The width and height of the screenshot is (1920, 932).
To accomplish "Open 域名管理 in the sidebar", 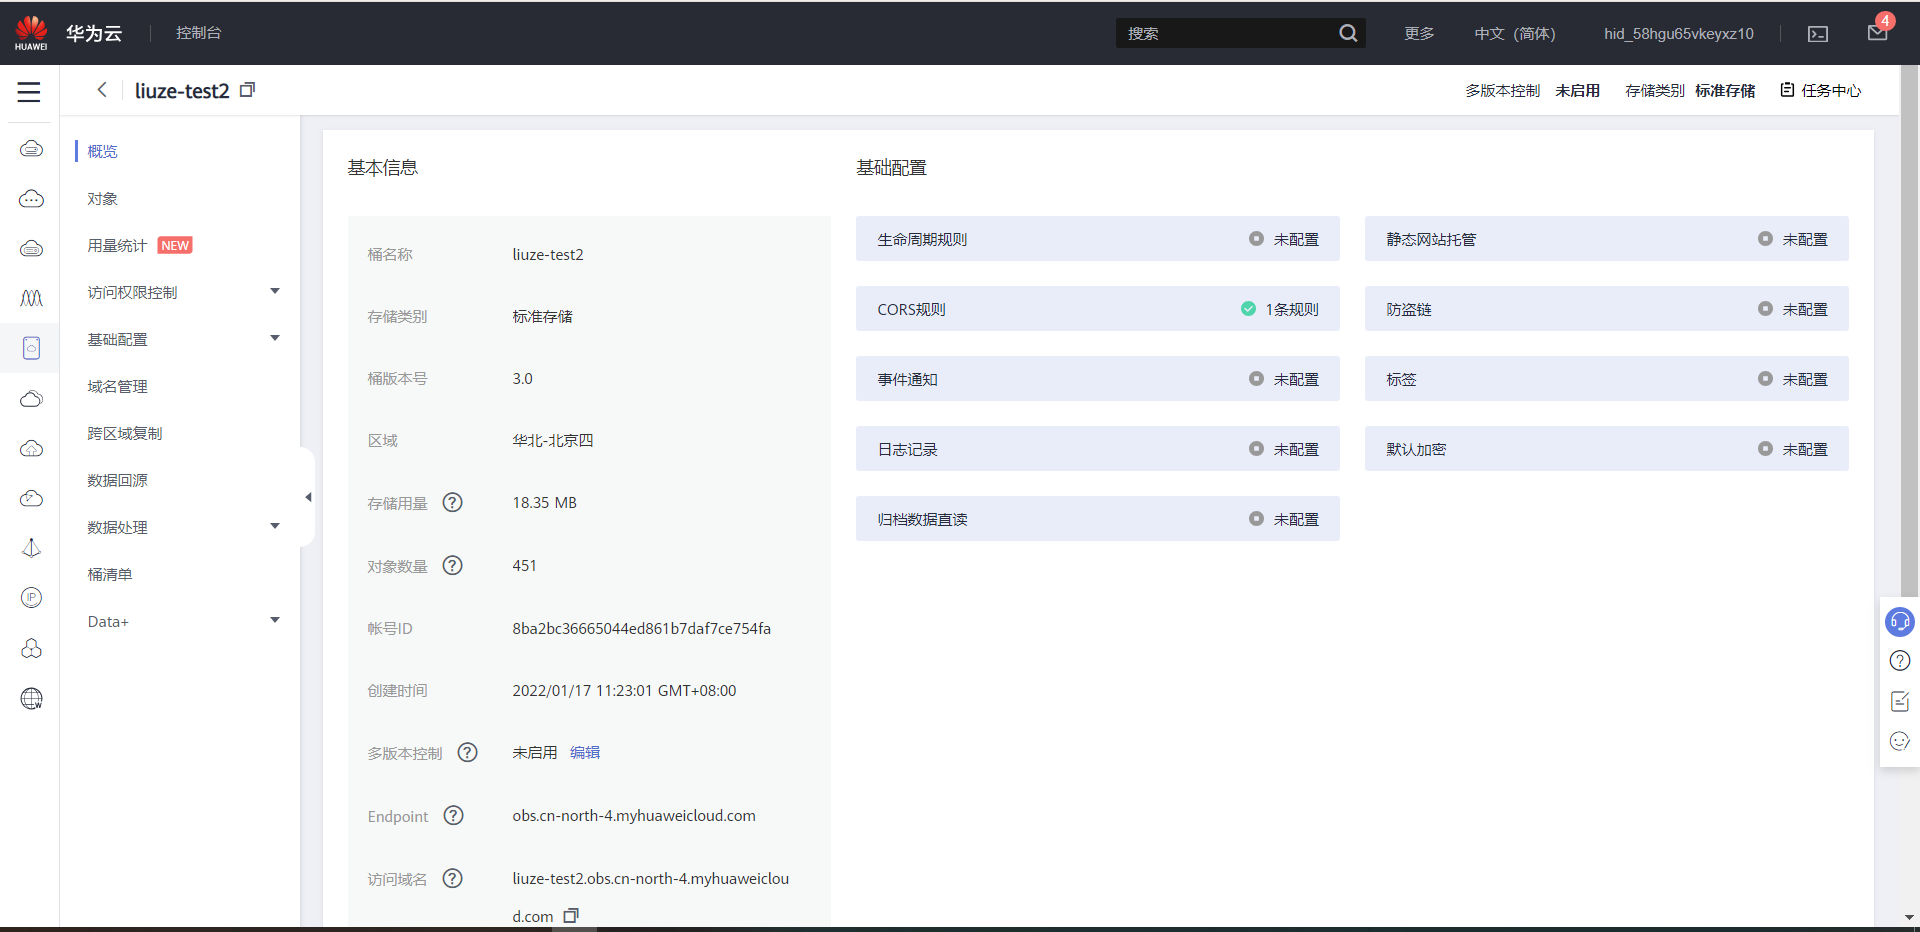I will (x=117, y=386).
